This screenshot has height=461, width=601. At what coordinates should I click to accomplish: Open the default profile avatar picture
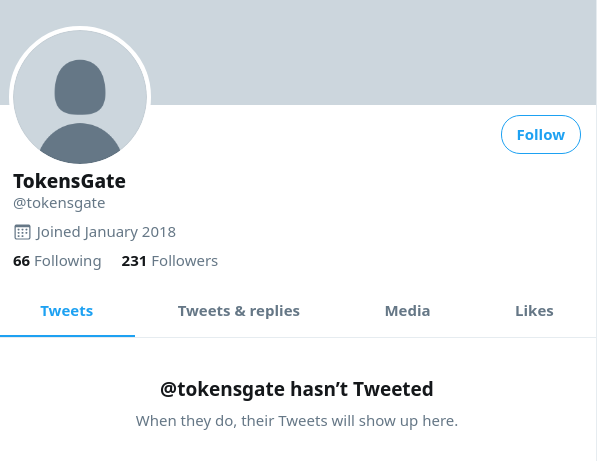[80, 97]
